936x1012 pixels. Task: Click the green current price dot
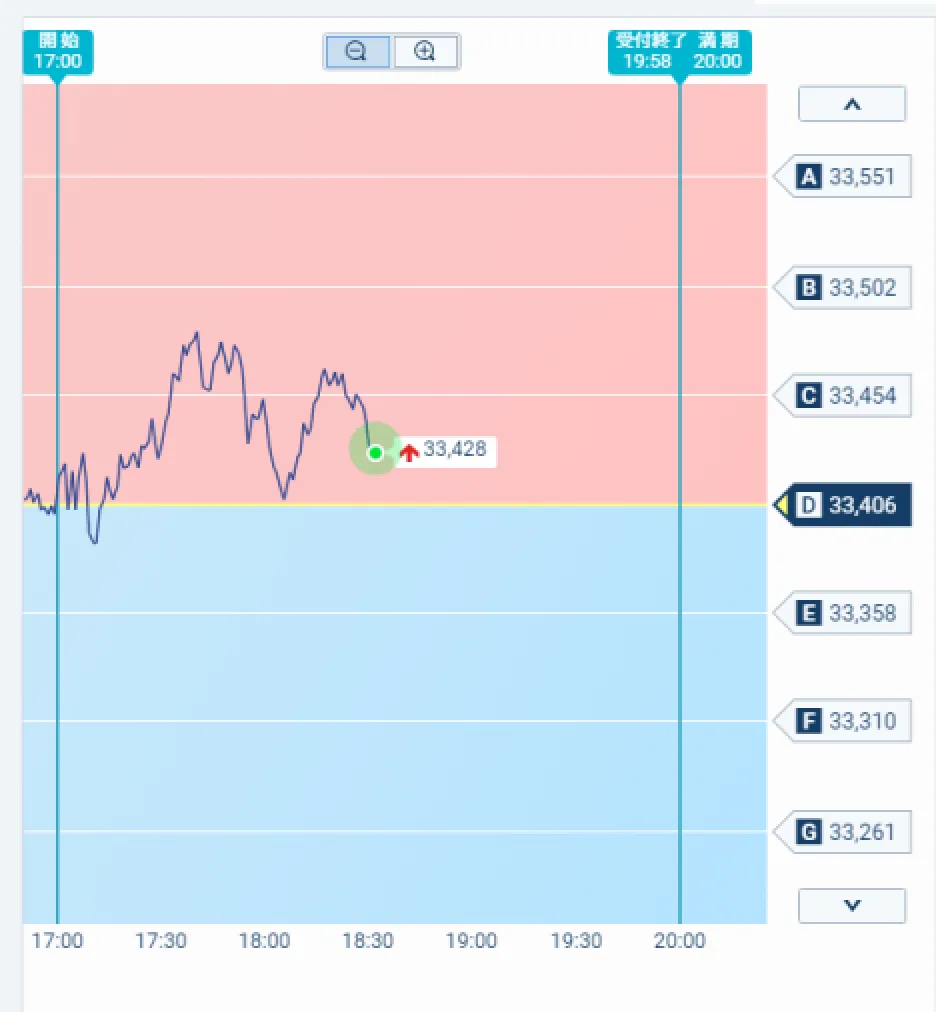375,453
